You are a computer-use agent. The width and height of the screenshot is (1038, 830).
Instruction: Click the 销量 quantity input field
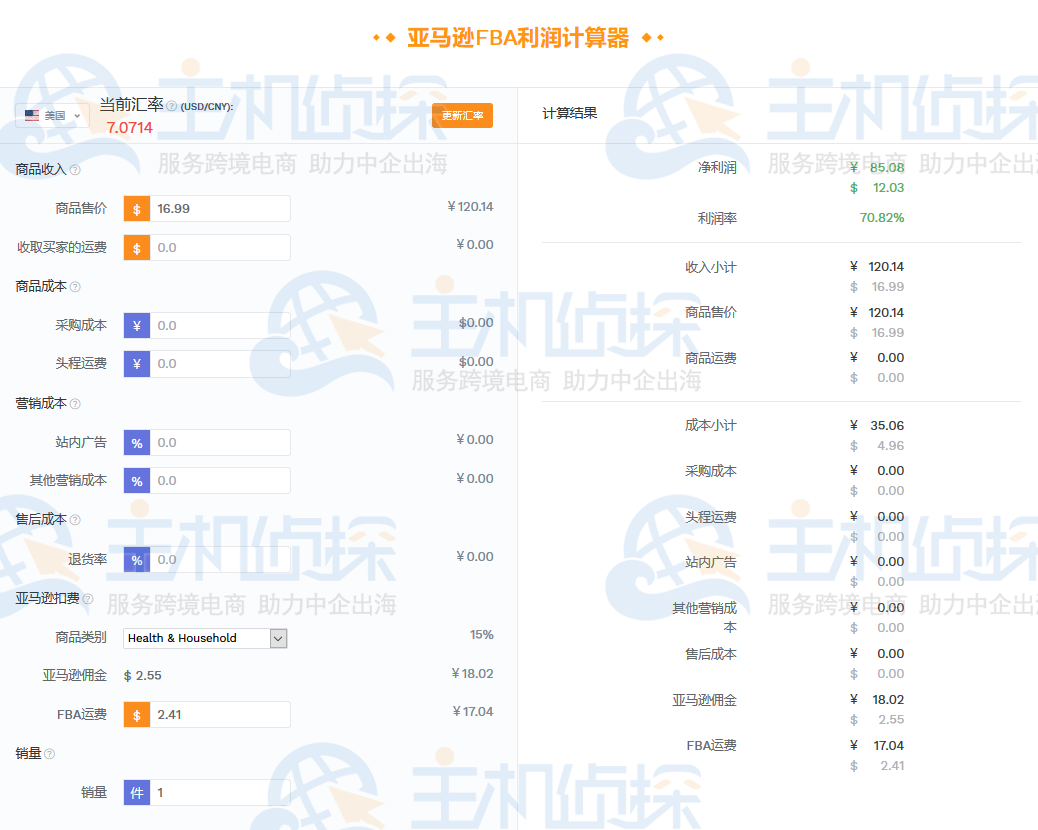220,792
